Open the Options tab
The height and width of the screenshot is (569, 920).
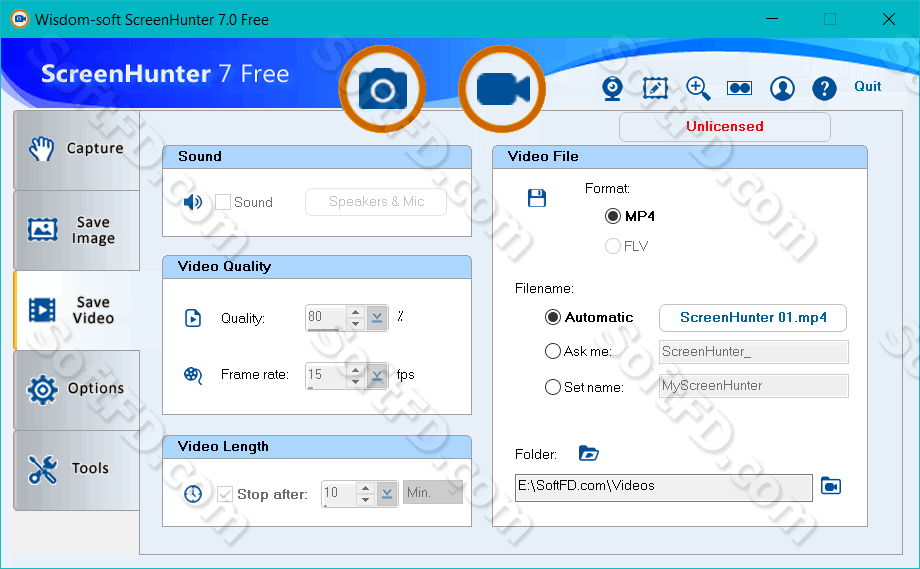tap(77, 390)
